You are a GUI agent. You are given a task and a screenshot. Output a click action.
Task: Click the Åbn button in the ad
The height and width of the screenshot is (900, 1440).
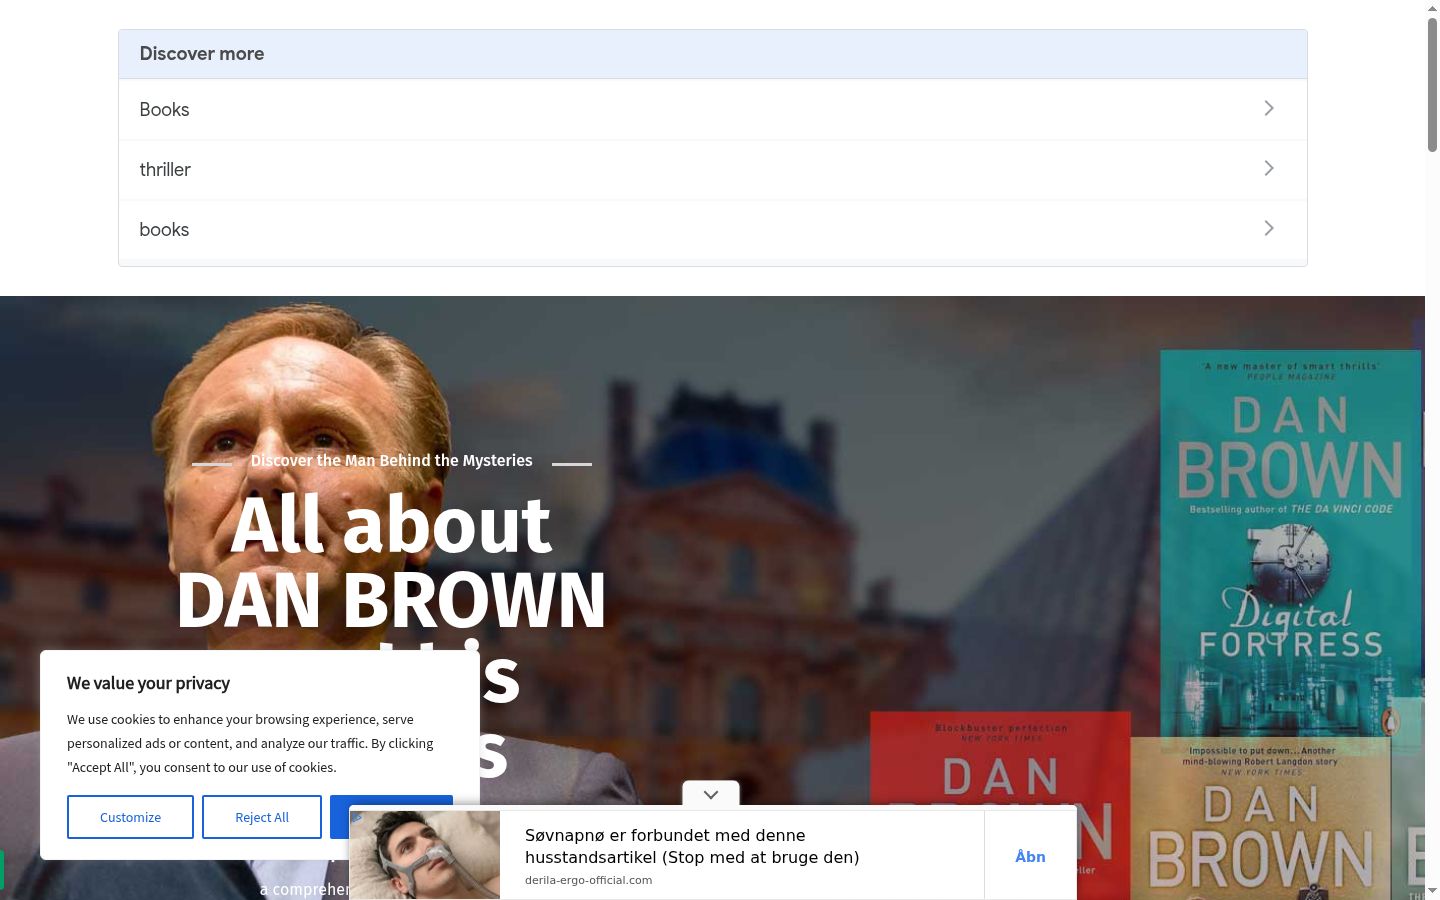point(1030,856)
